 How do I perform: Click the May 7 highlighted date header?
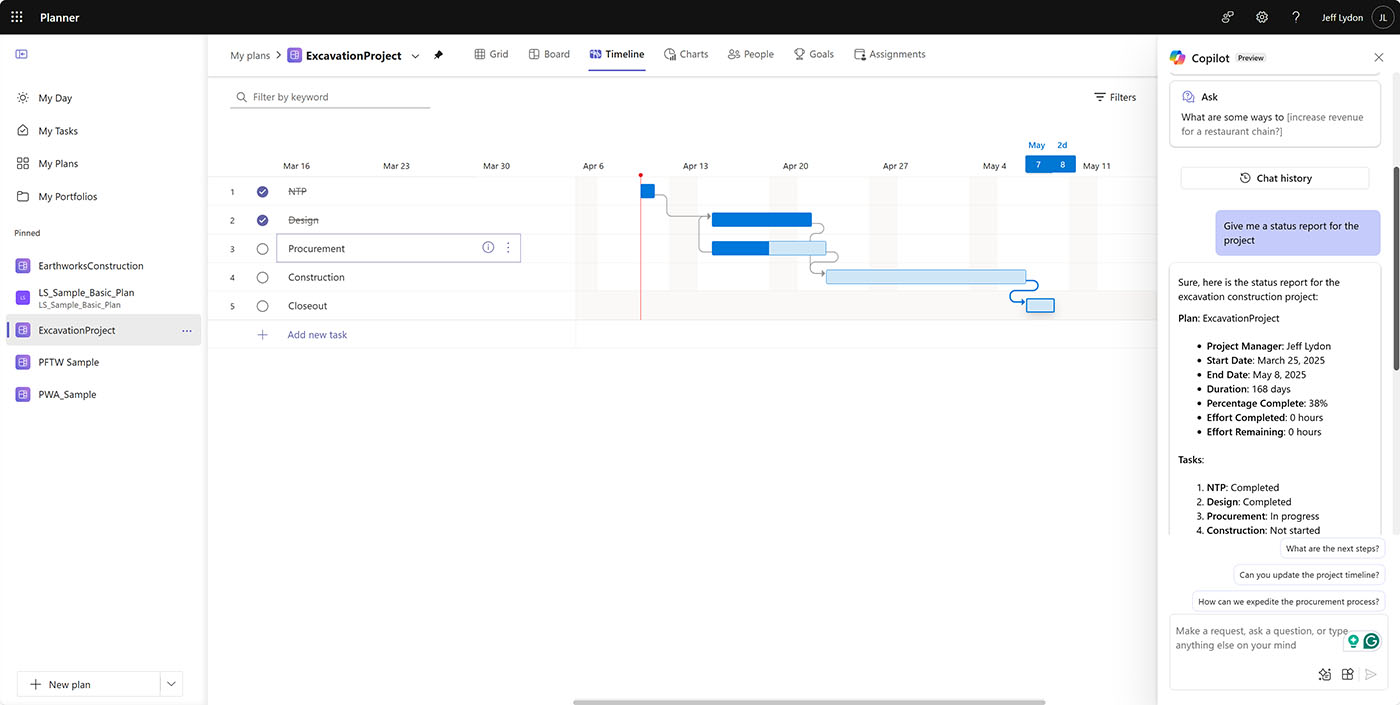[x=1038, y=164]
